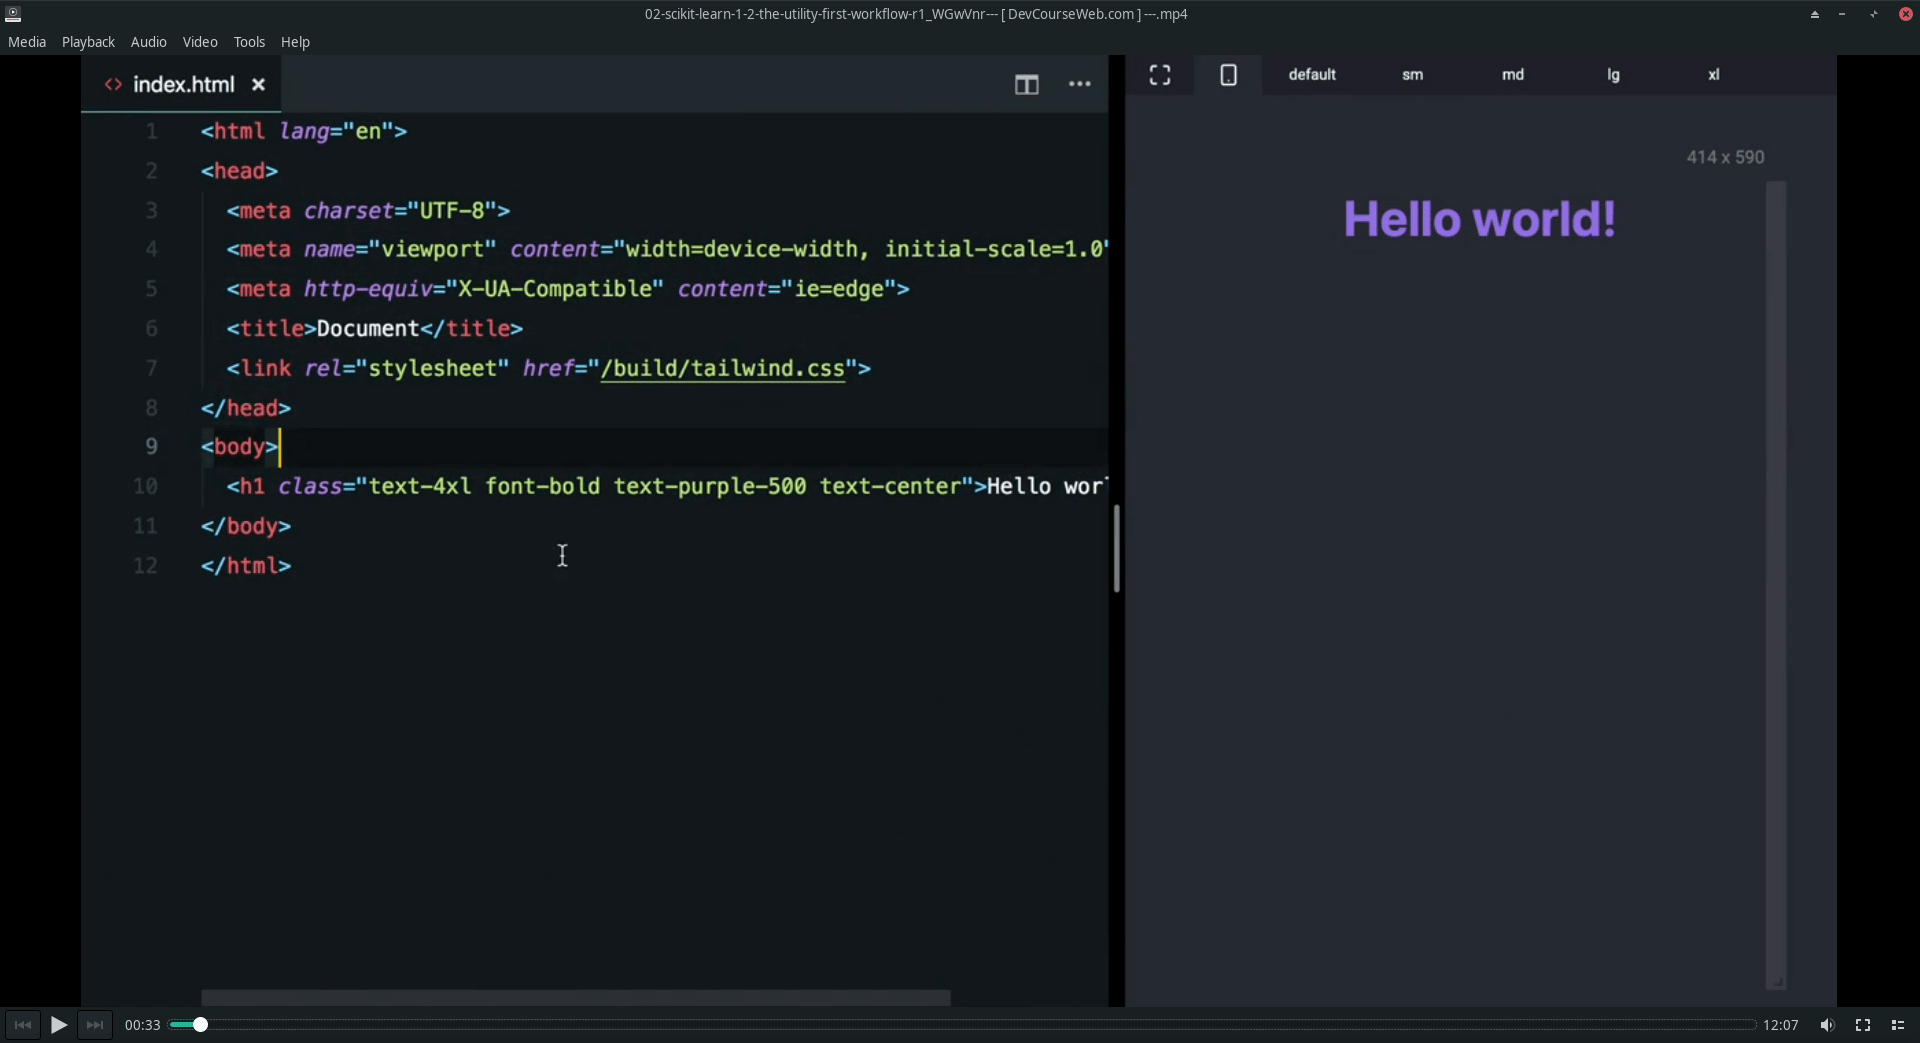Click line number 10 in the gutter
The image size is (1920, 1043).
[145, 487]
